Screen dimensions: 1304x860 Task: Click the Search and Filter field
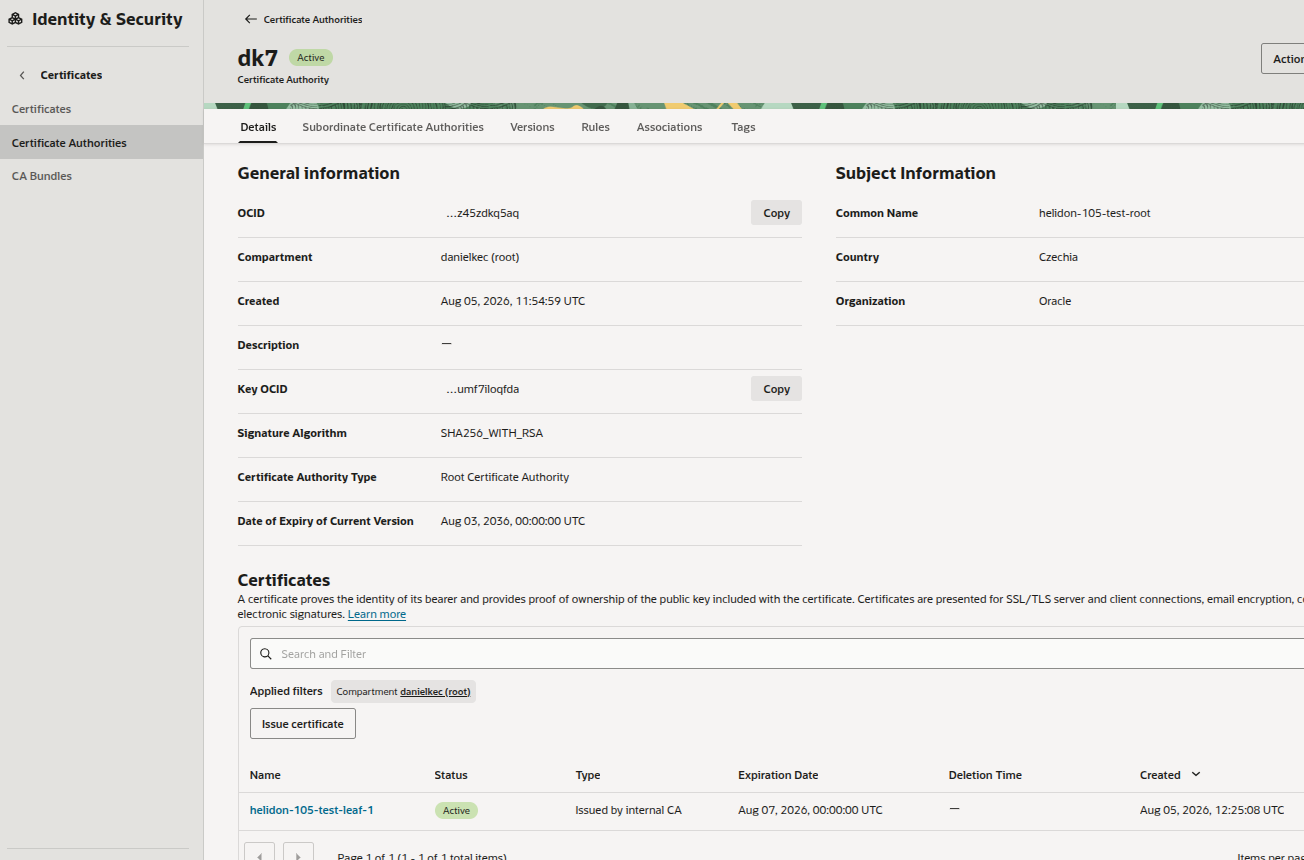tap(777, 654)
